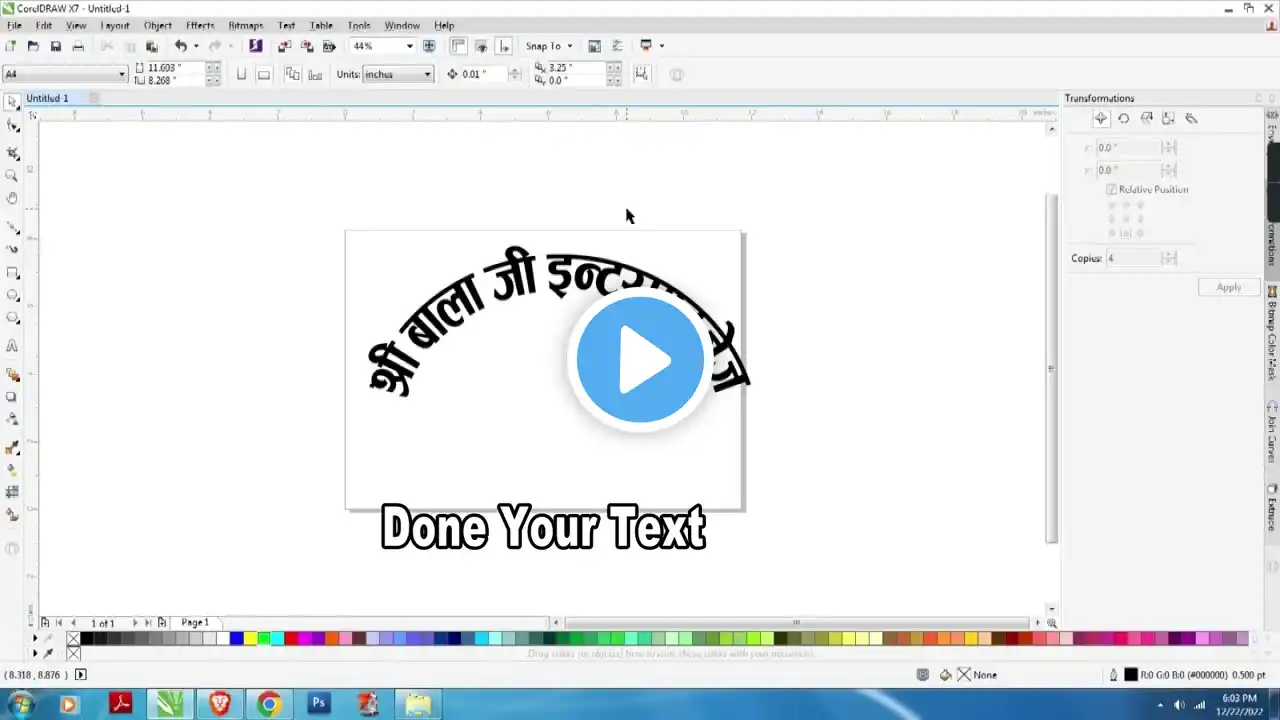Click the Save icon in toolbar

click(x=55, y=46)
